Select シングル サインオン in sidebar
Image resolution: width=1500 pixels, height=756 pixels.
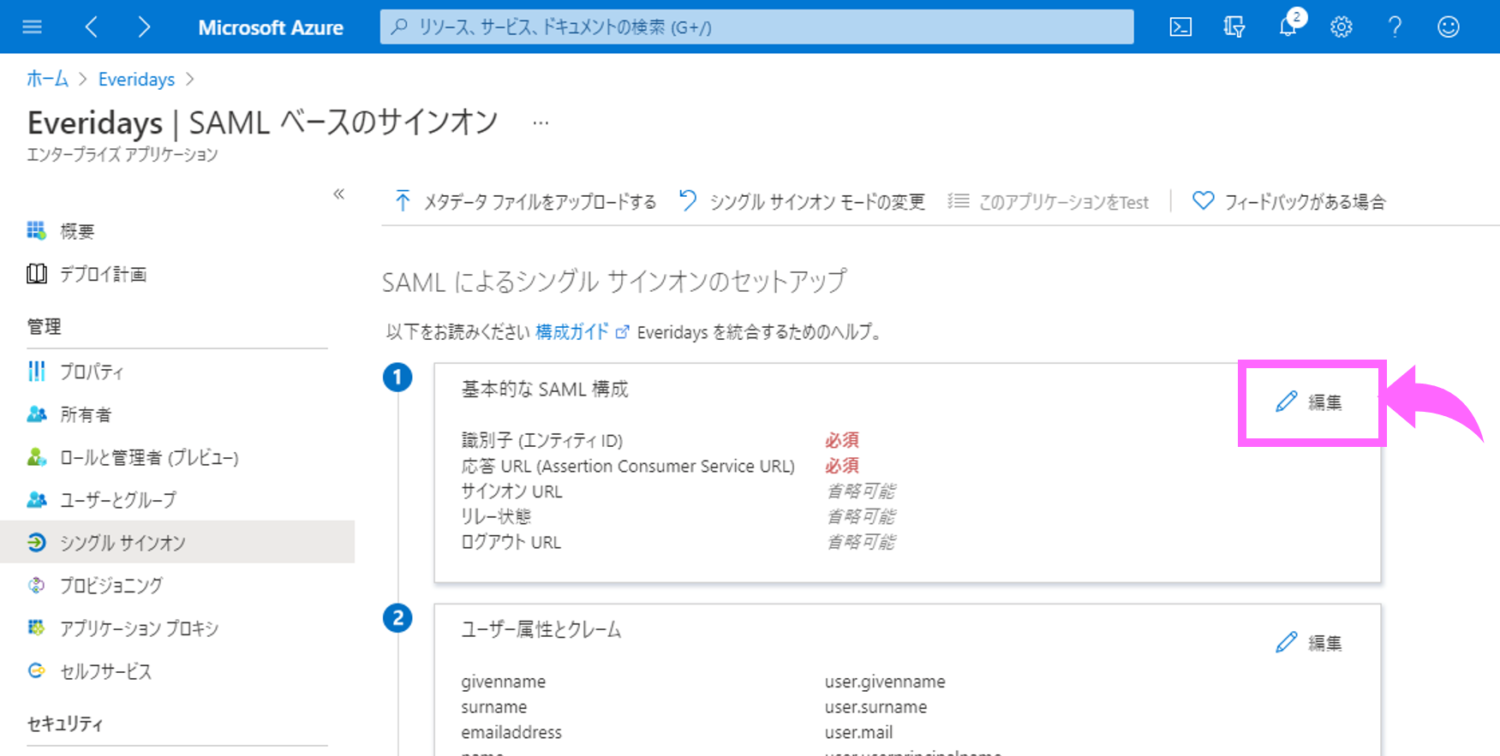(x=122, y=543)
